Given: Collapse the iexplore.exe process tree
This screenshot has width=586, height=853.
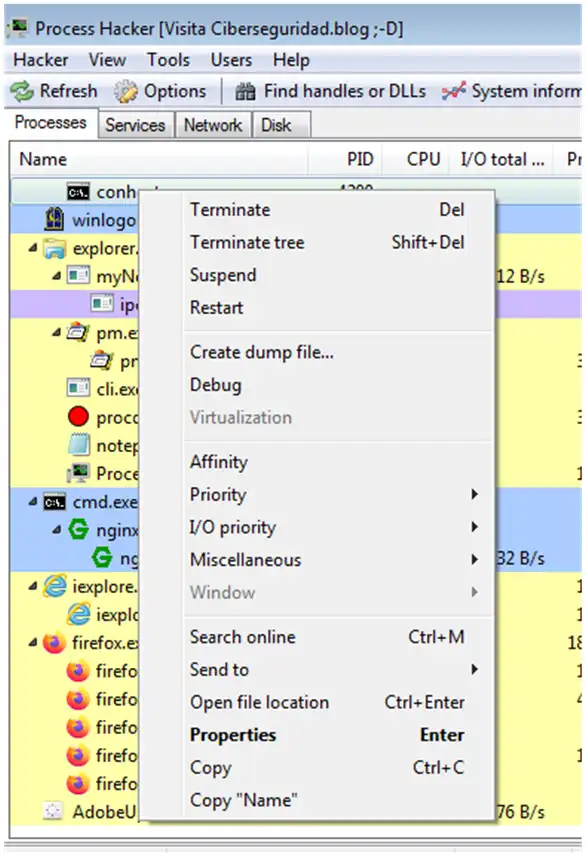Looking at the screenshot, I should coord(33,586).
